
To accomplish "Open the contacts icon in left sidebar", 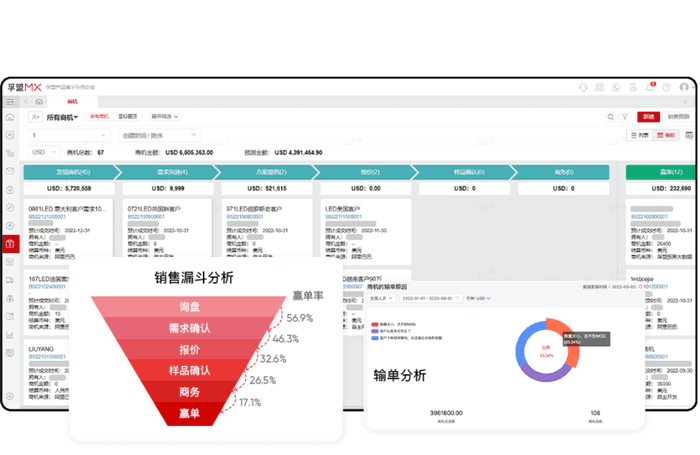I will 10,135.
